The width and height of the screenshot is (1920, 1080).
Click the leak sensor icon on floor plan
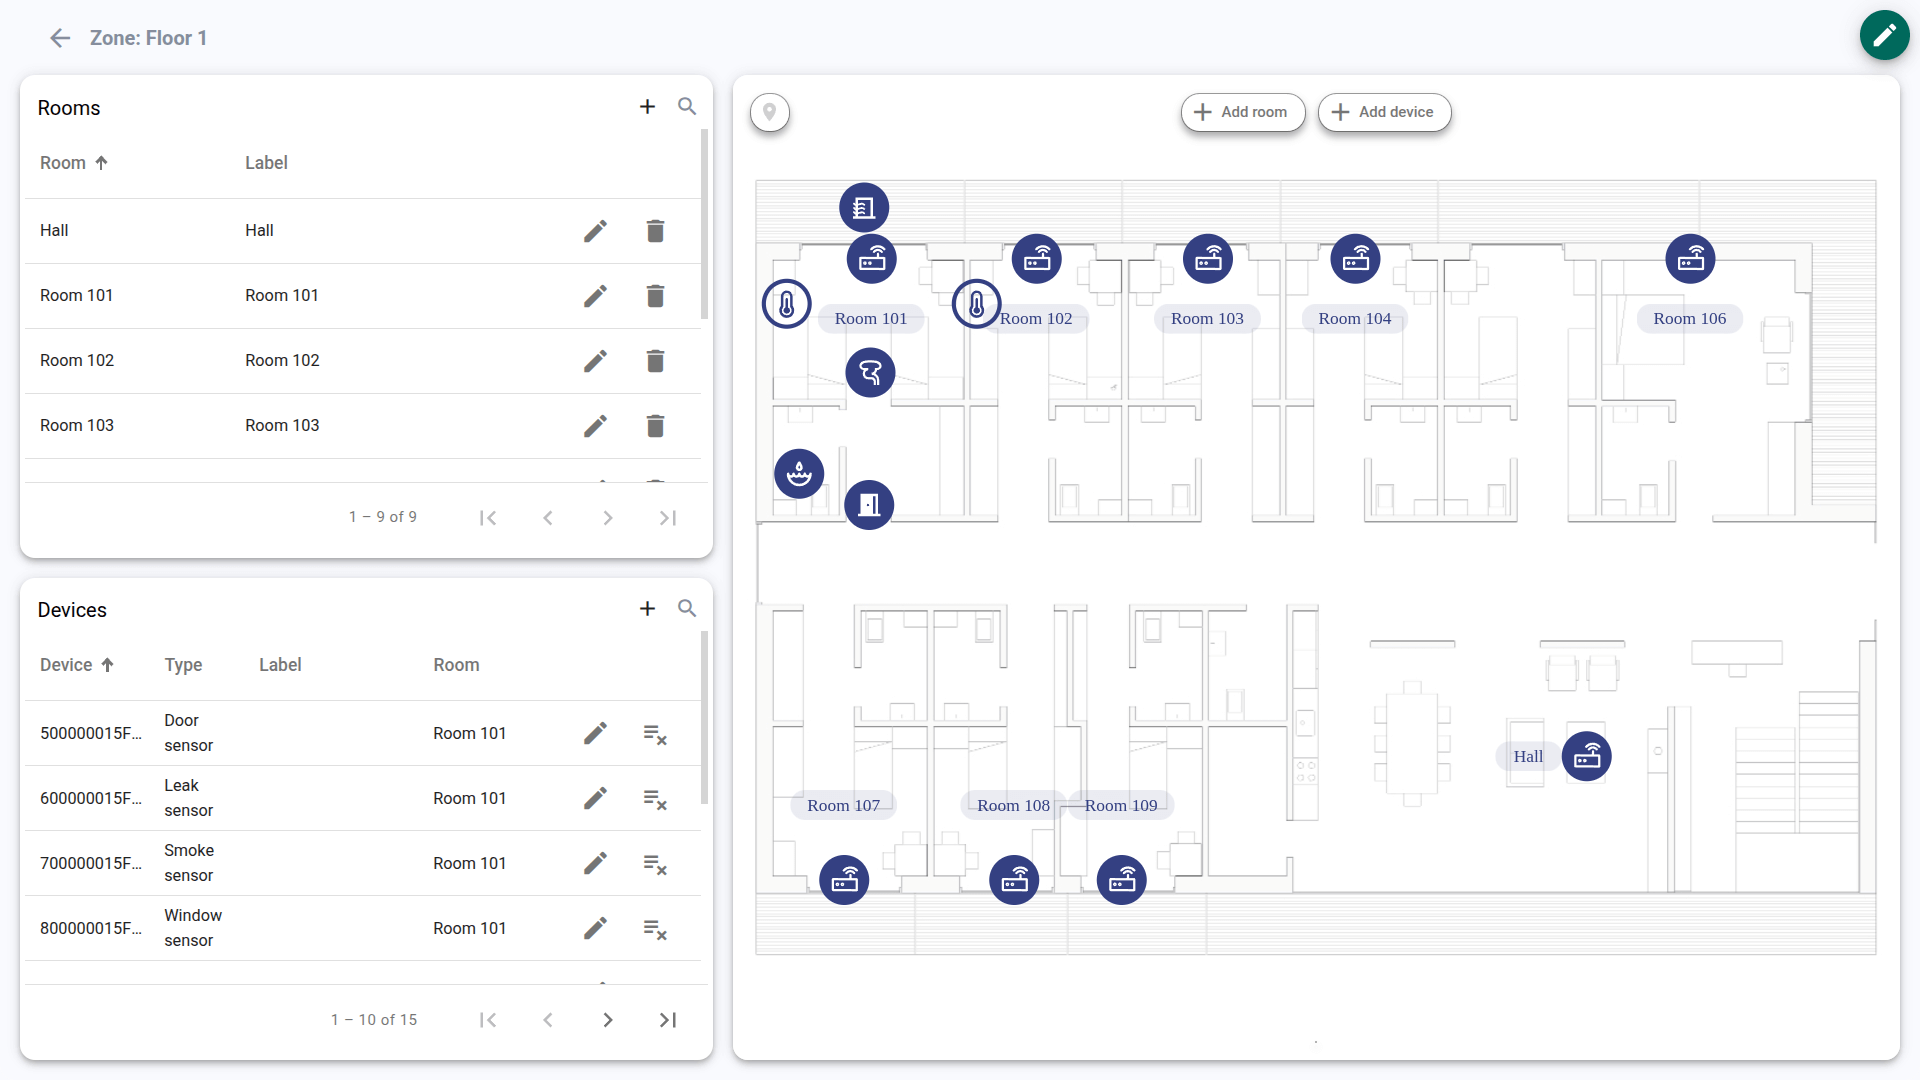coord(799,473)
